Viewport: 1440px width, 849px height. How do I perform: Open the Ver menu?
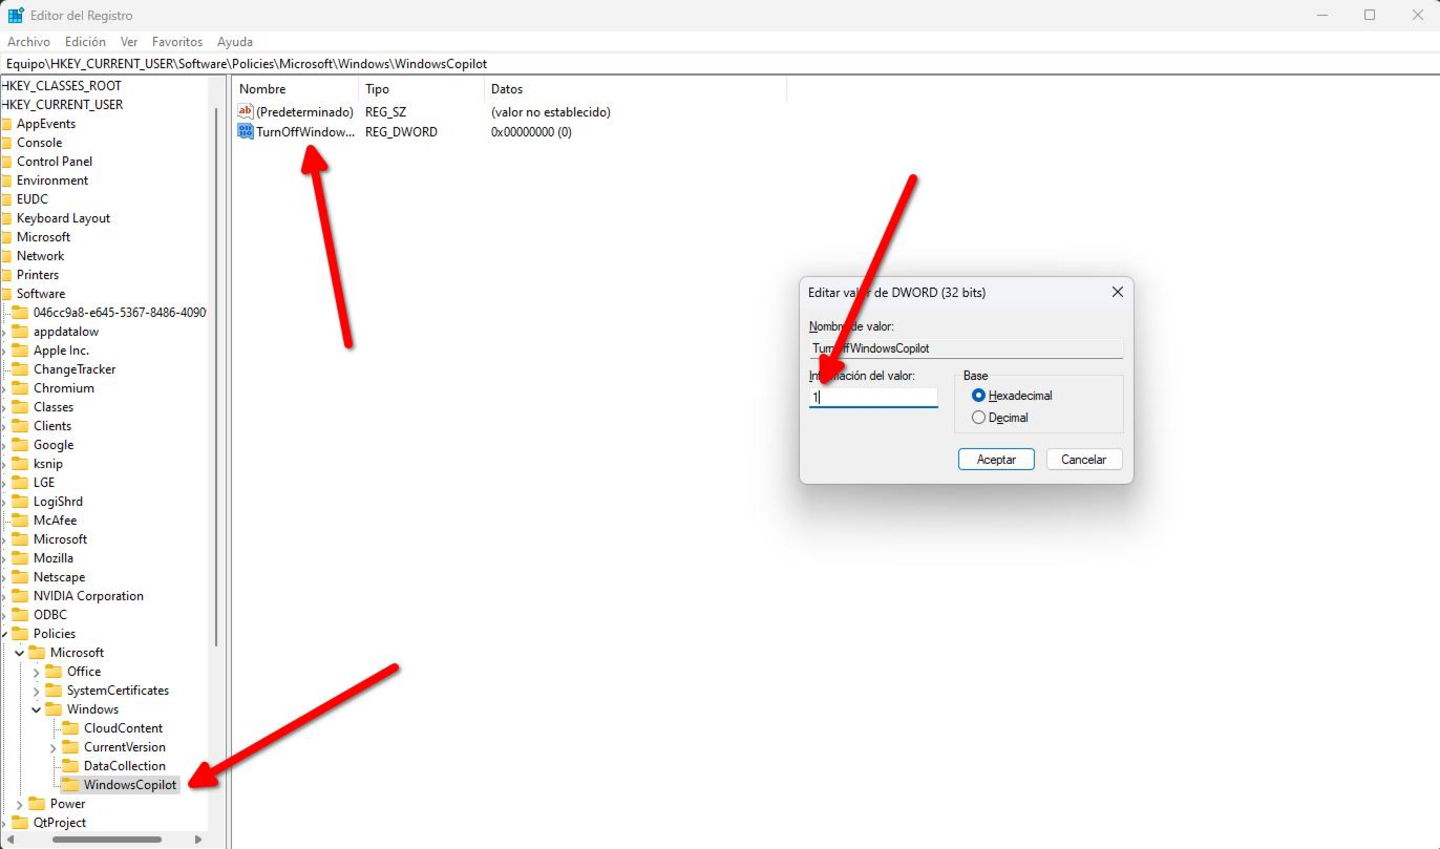(129, 42)
